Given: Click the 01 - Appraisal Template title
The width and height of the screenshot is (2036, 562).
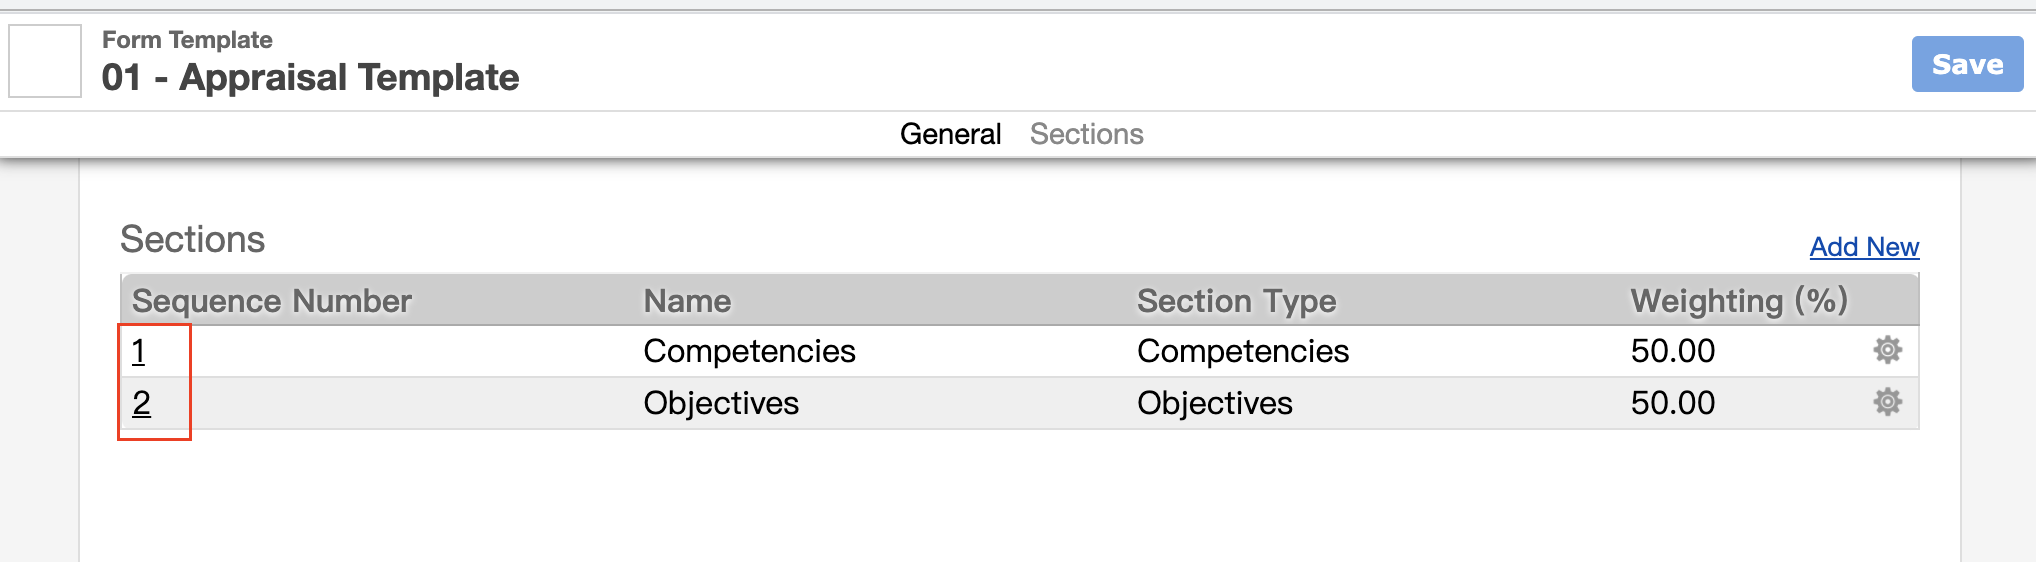Looking at the screenshot, I should 310,77.
